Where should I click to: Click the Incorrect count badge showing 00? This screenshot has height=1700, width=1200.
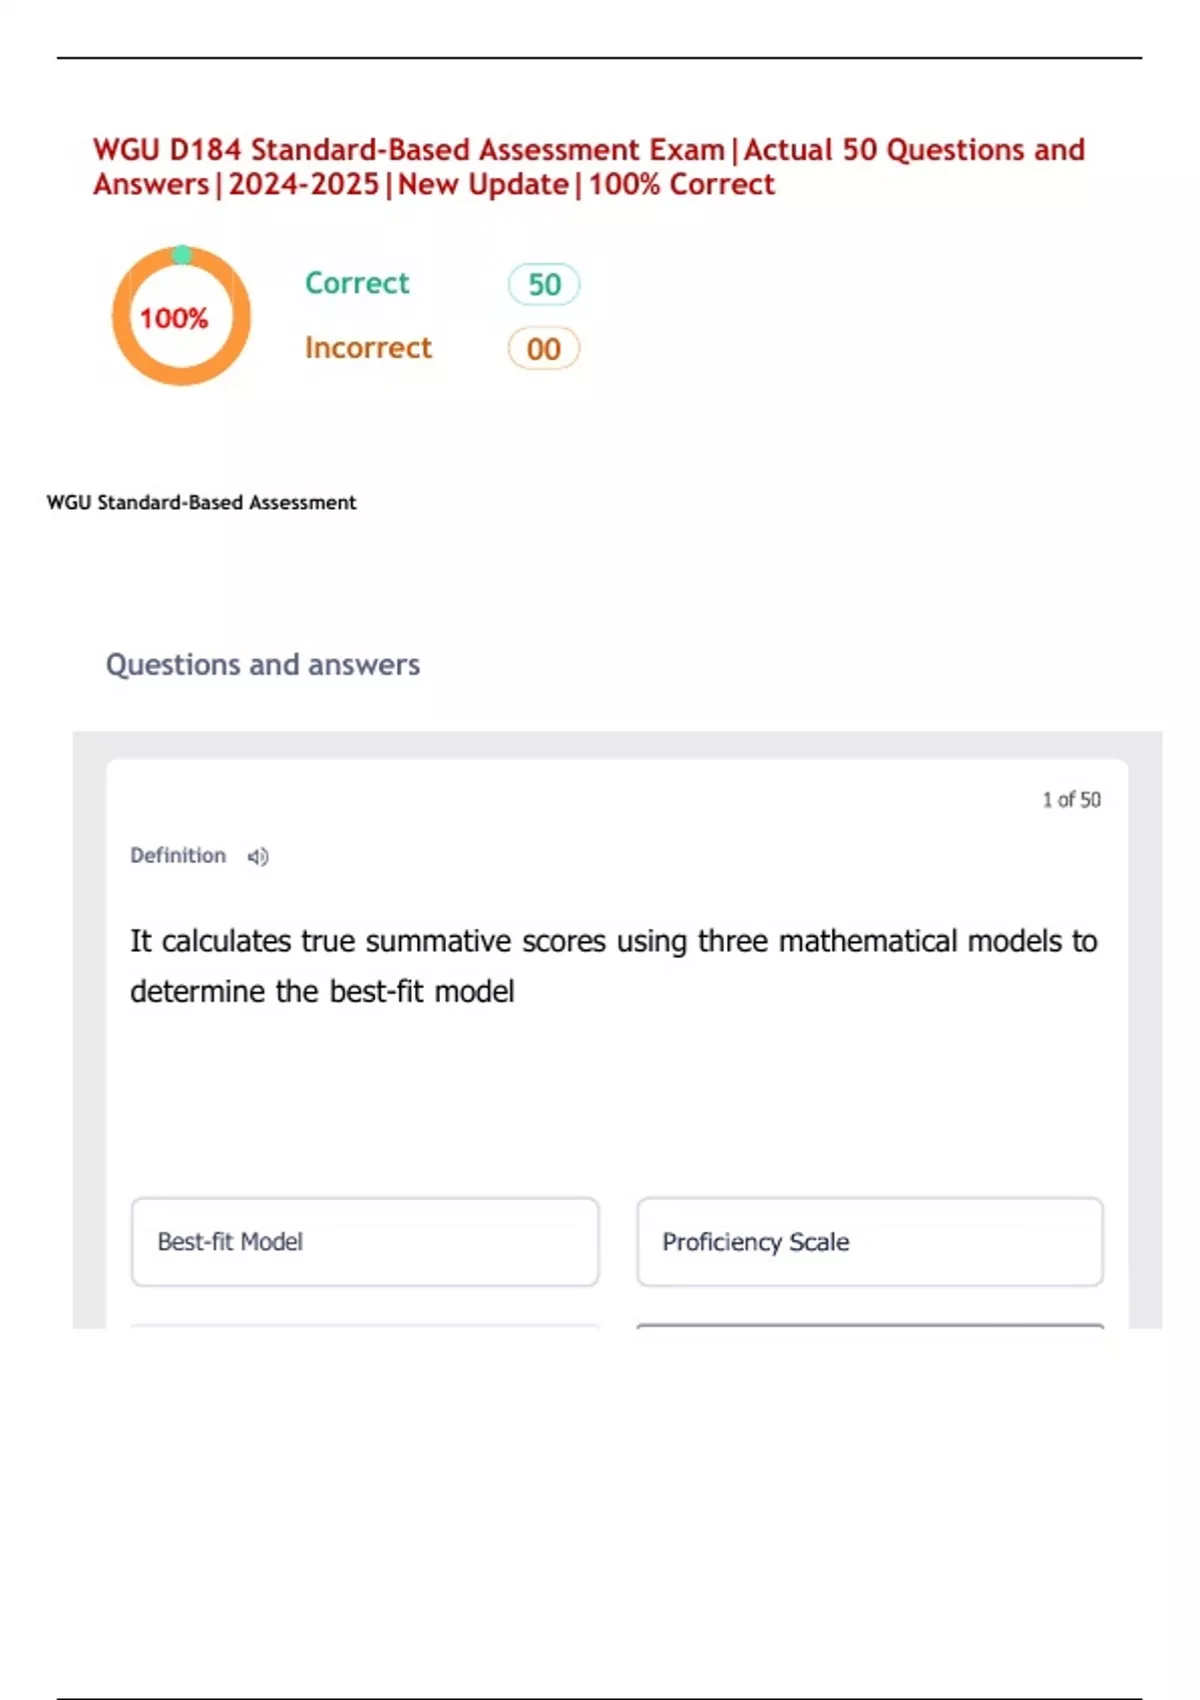click(x=543, y=349)
